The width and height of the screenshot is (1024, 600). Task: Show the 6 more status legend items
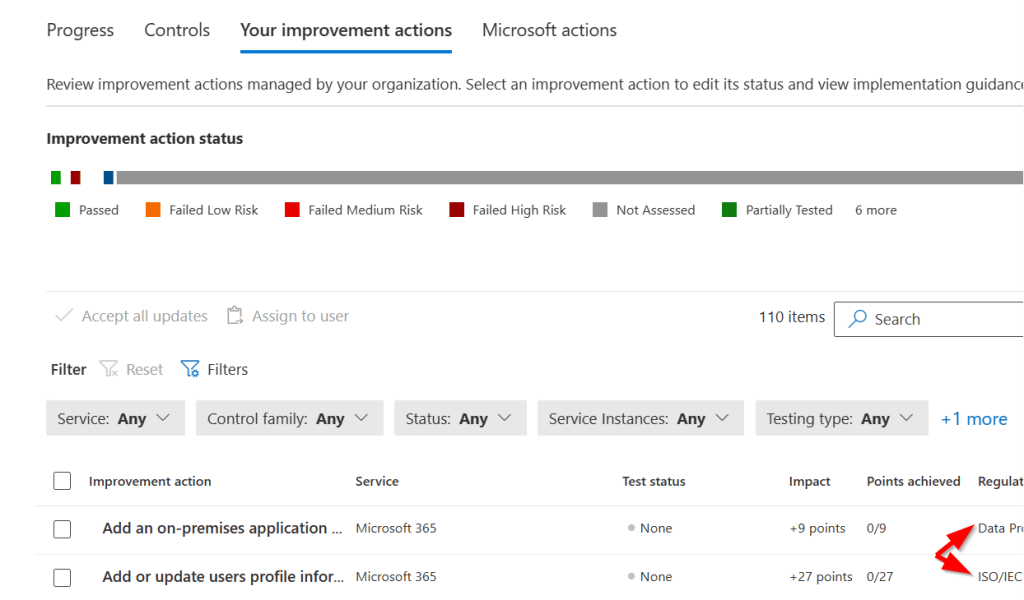click(875, 210)
